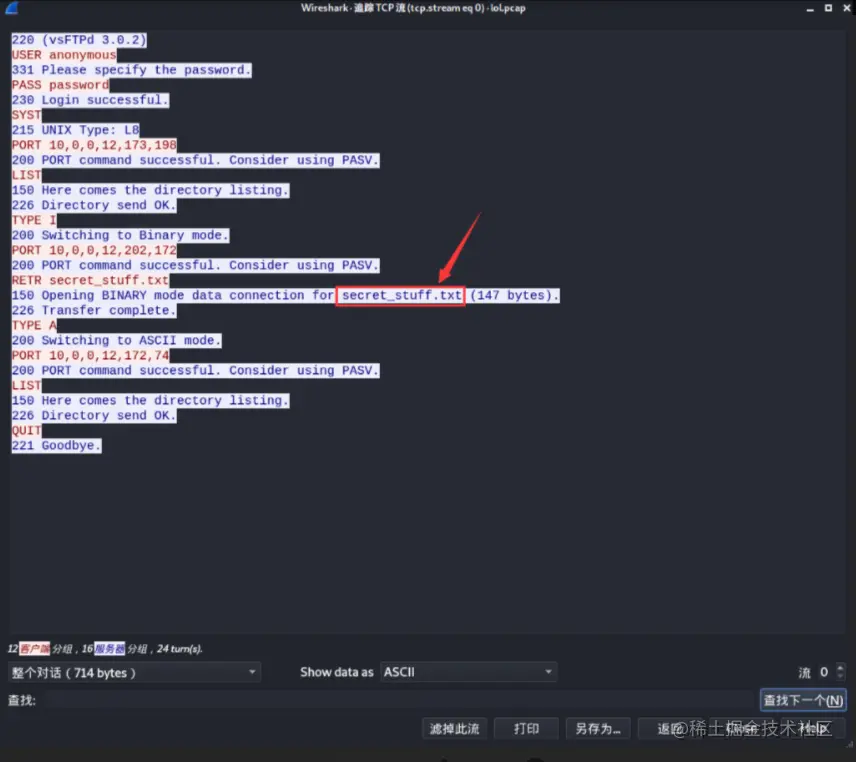Image resolution: width=856 pixels, height=762 pixels.
Task: Click the Back button
Action: 669,729
